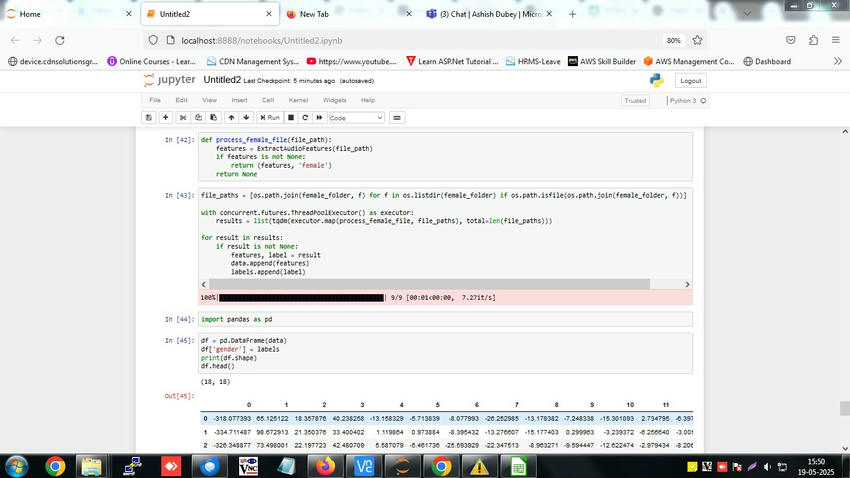Open the cell type Code dropdown
This screenshot has width=850, height=478.
pyautogui.click(x=356, y=117)
